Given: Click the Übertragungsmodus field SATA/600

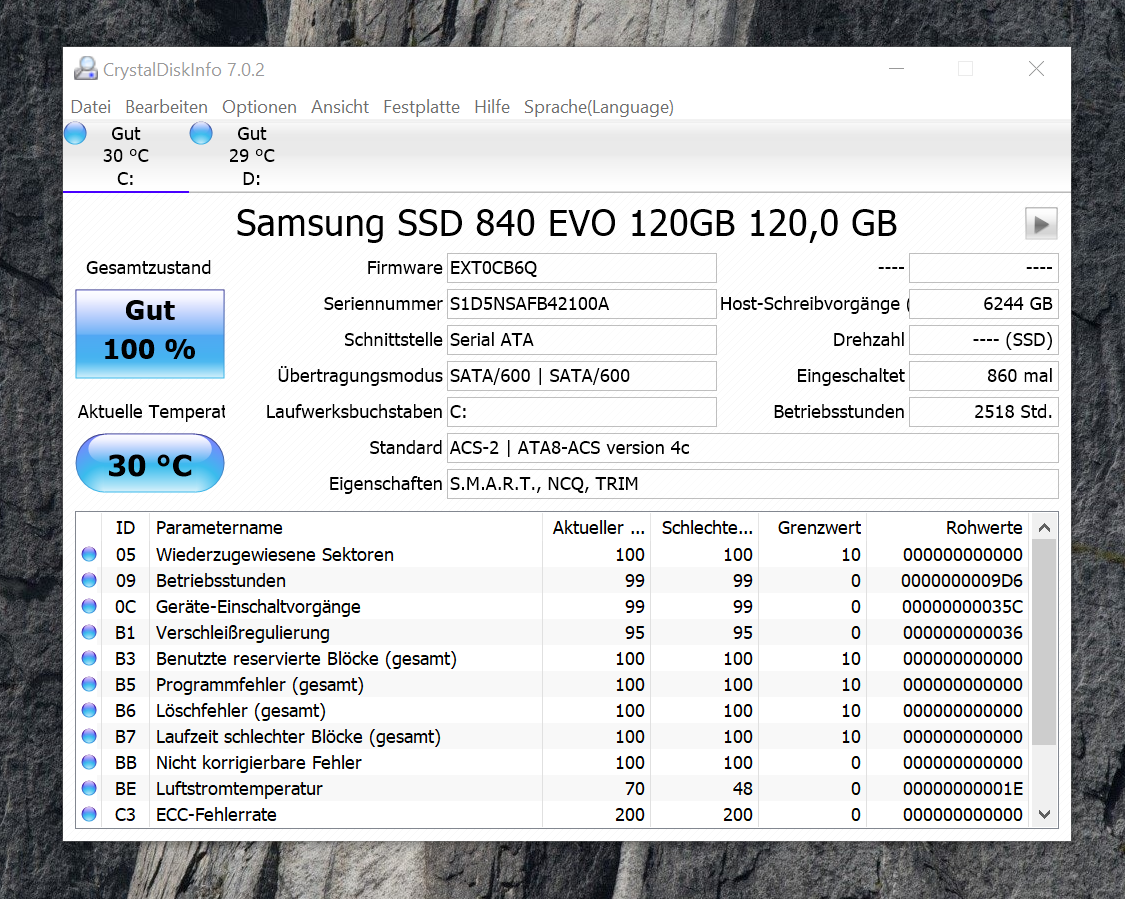Looking at the screenshot, I should [581, 375].
